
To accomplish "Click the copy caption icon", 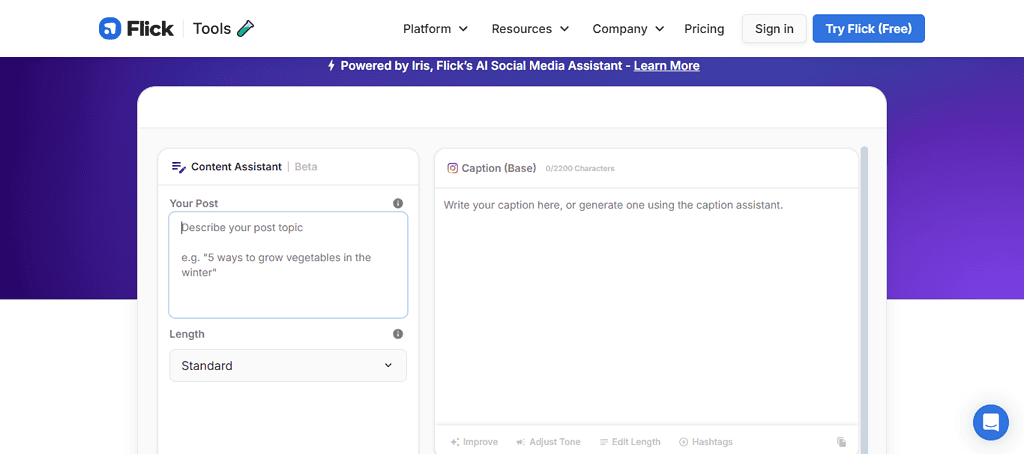I will (842, 442).
